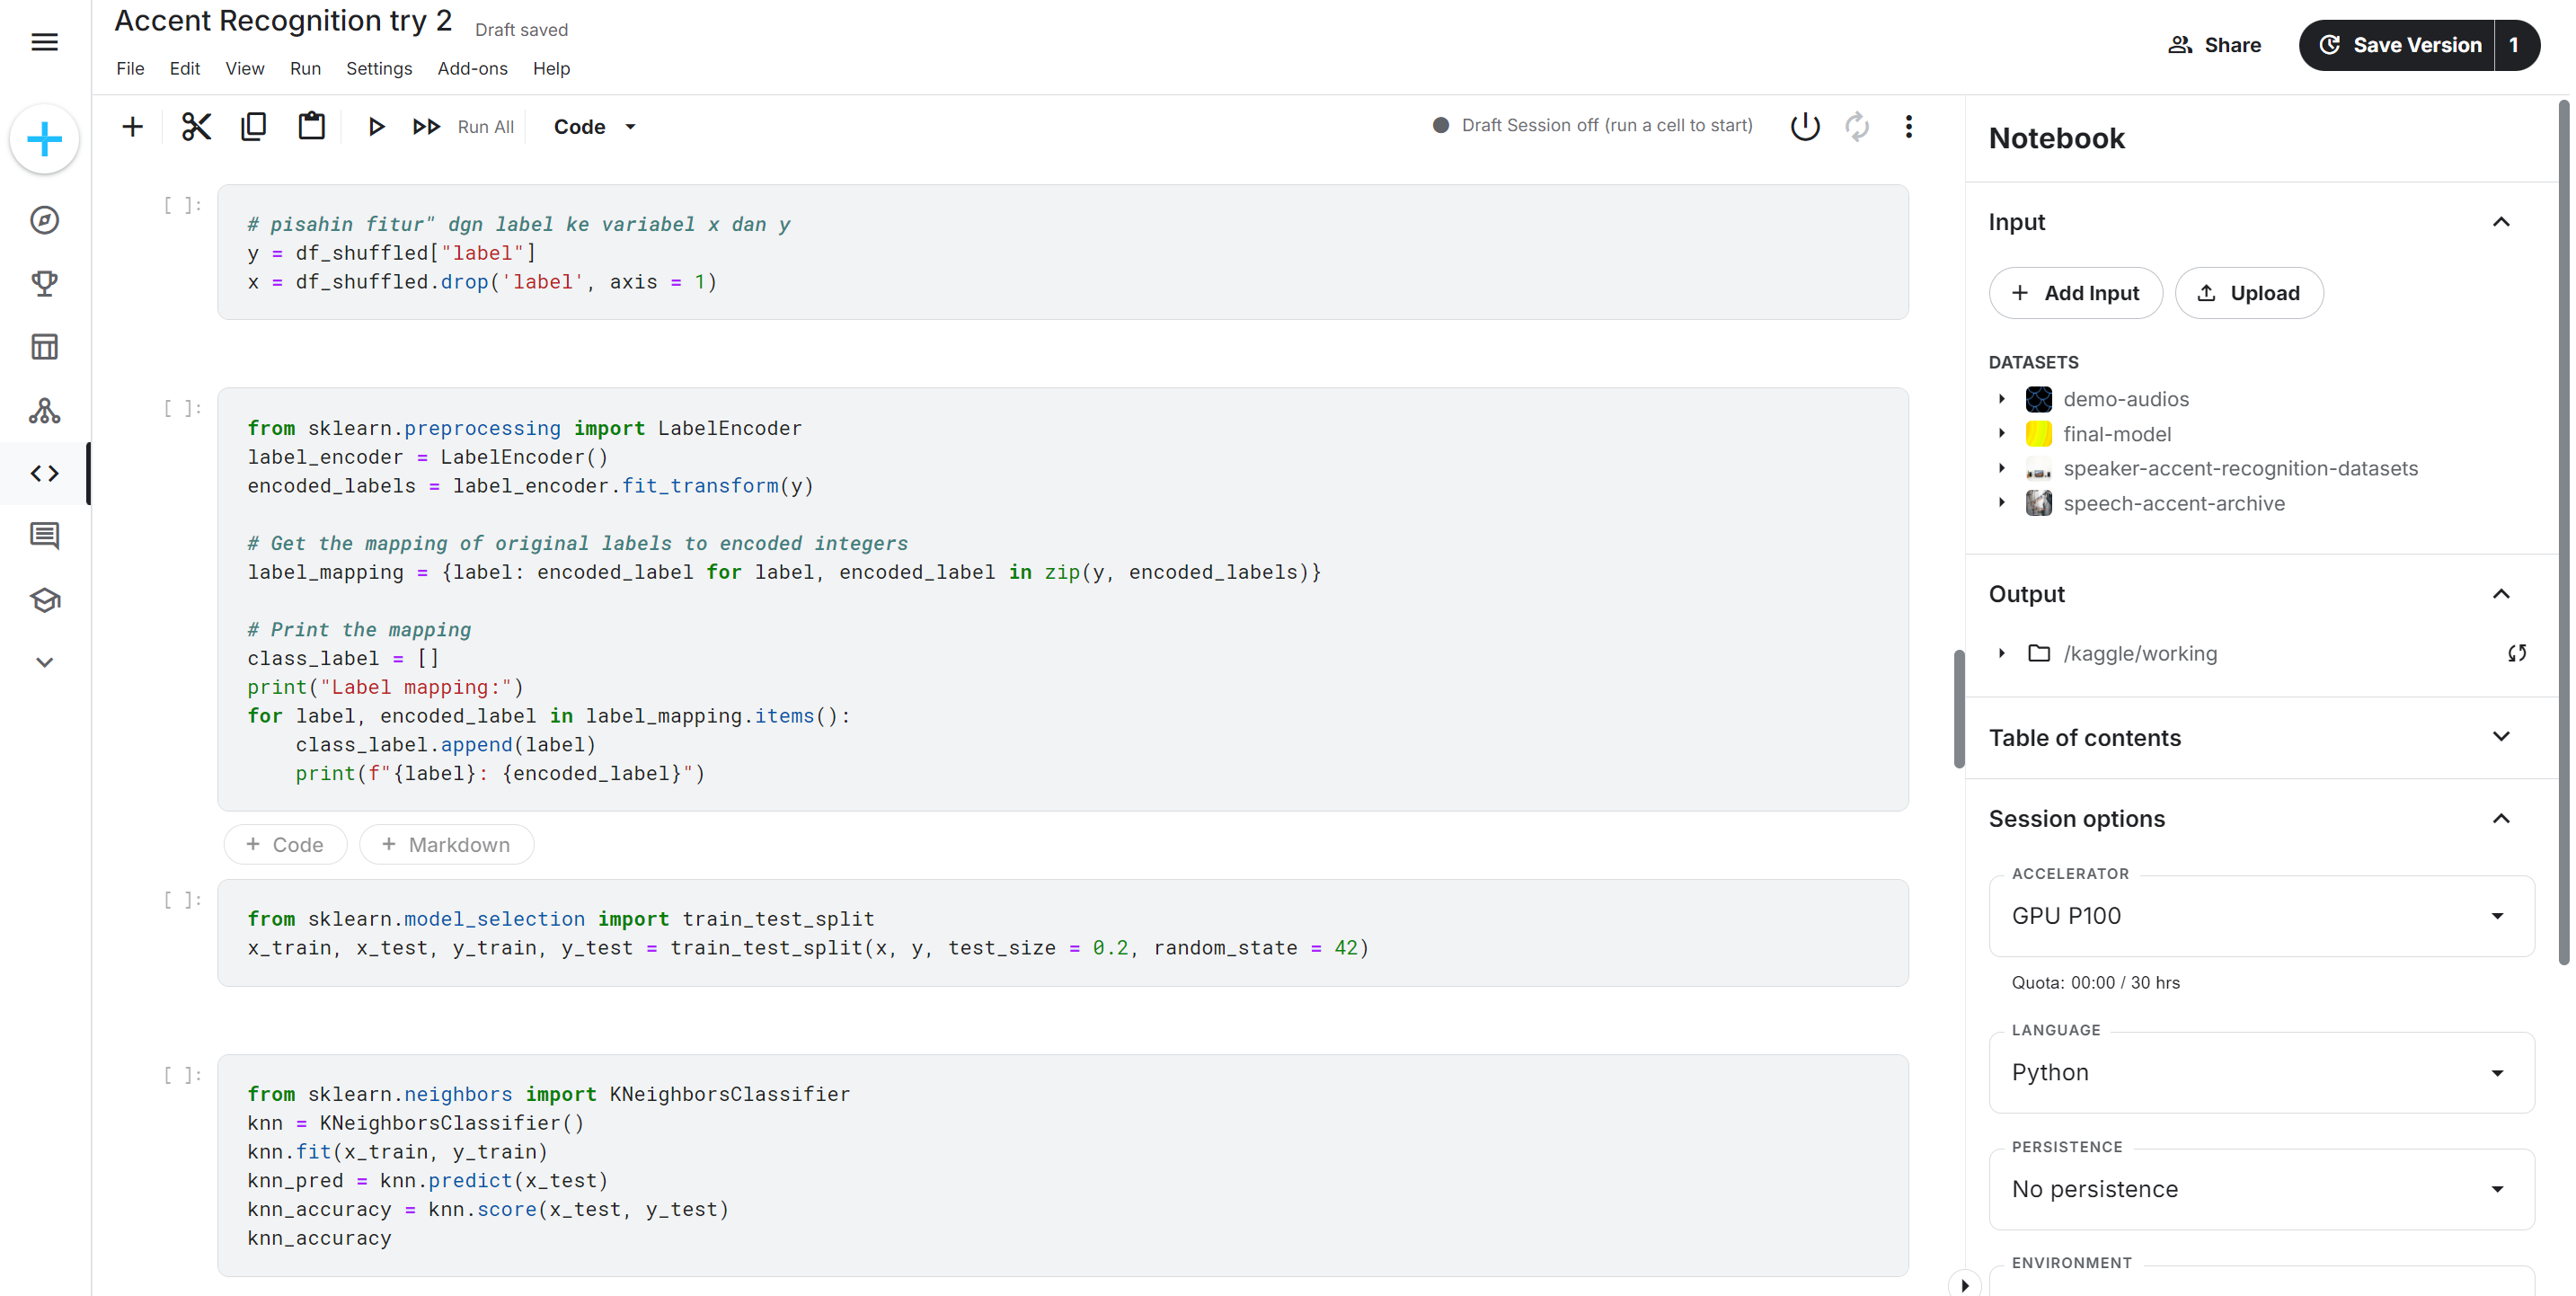Select the demo-audios dataset name
Viewport: 2576px width, 1296px height.
pyautogui.click(x=2126, y=399)
